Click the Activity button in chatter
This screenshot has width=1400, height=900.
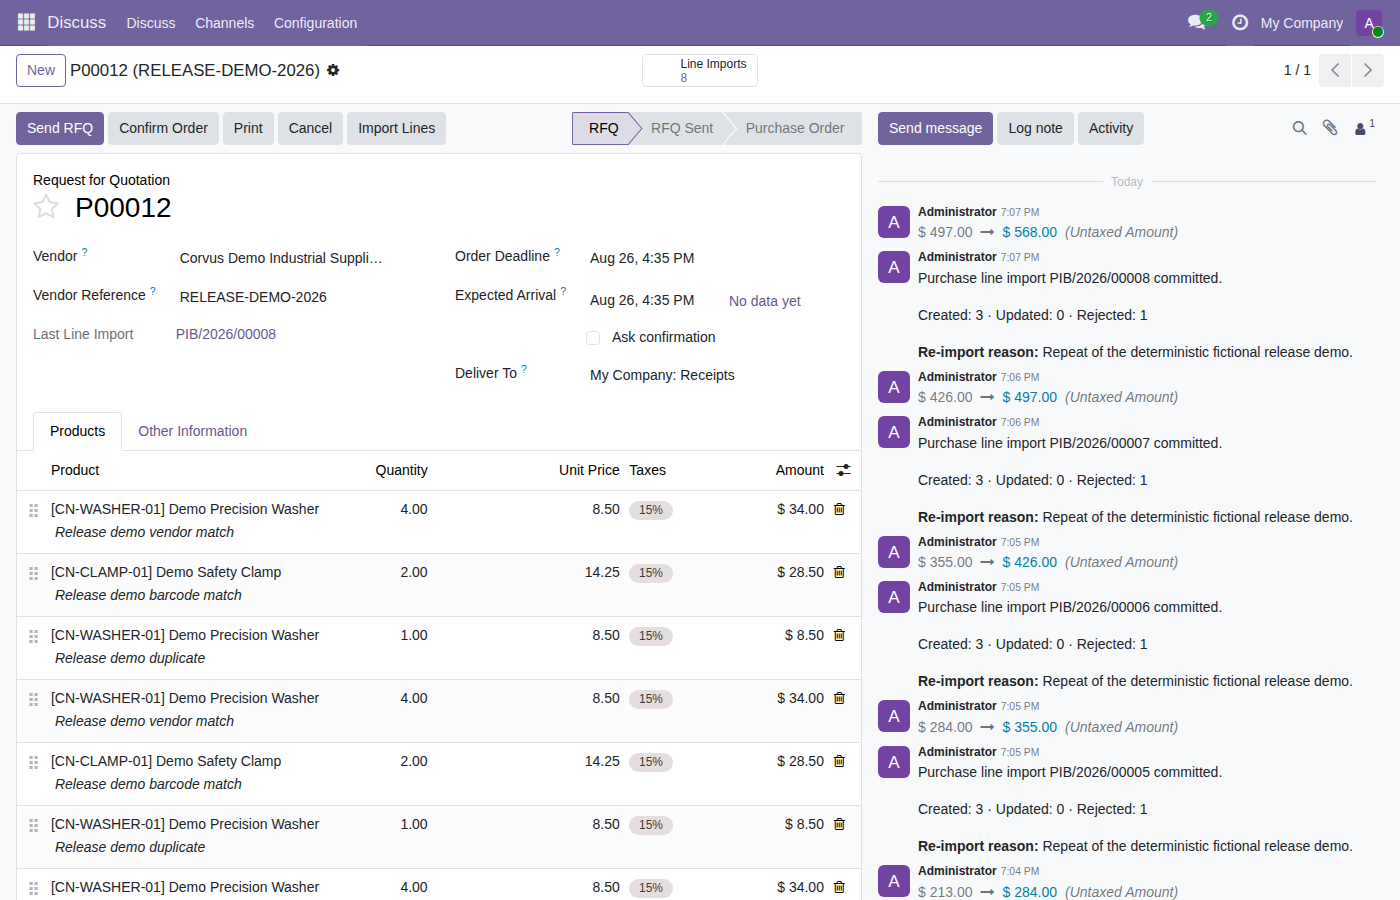point(1111,128)
